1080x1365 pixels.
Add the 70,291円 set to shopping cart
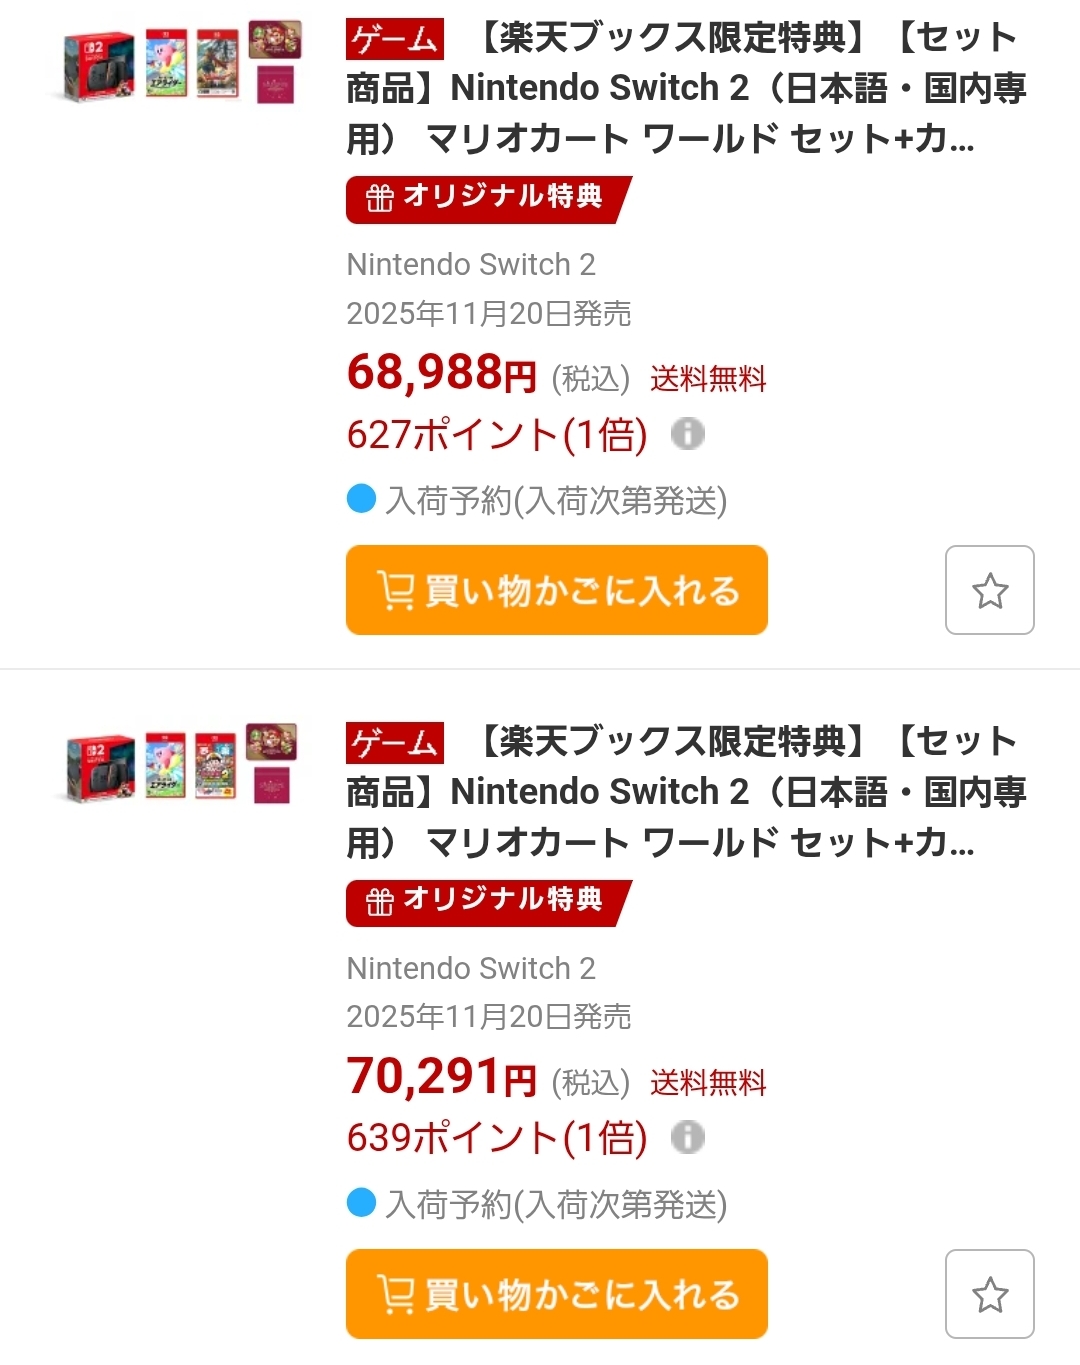click(556, 1294)
